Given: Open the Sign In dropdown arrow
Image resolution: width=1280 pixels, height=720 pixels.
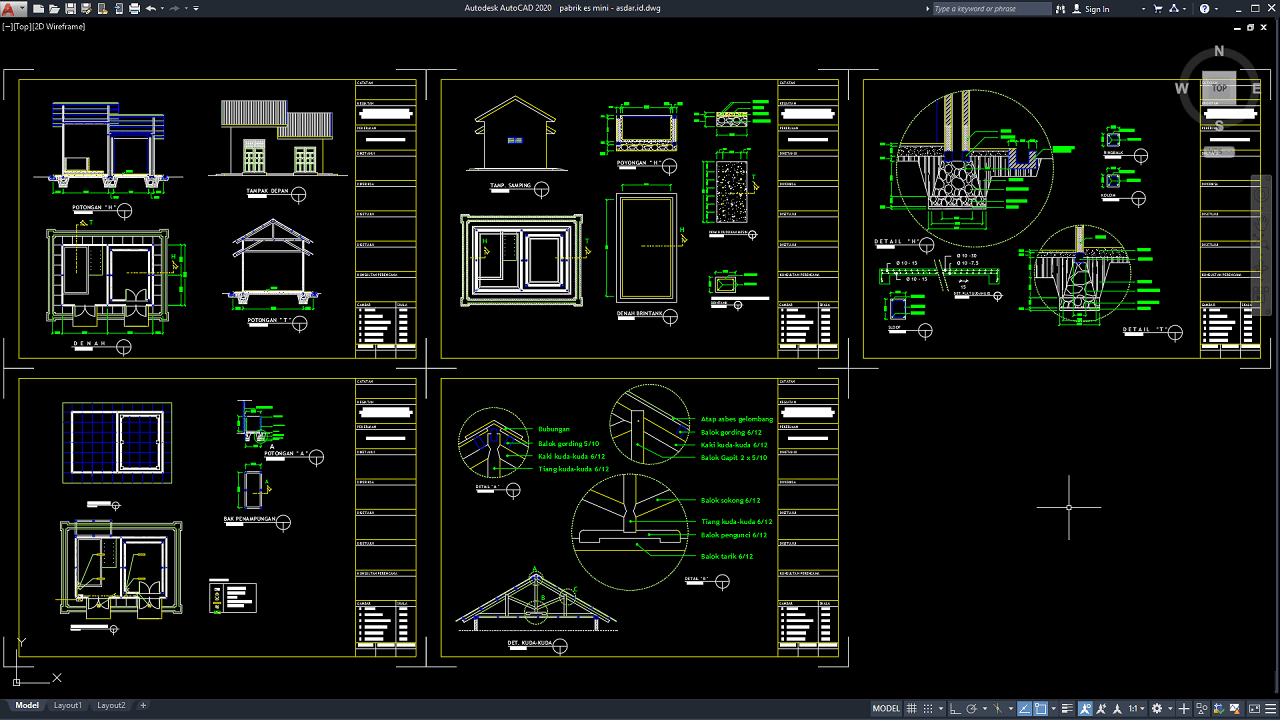Looking at the screenshot, I should click(1143, 8).
